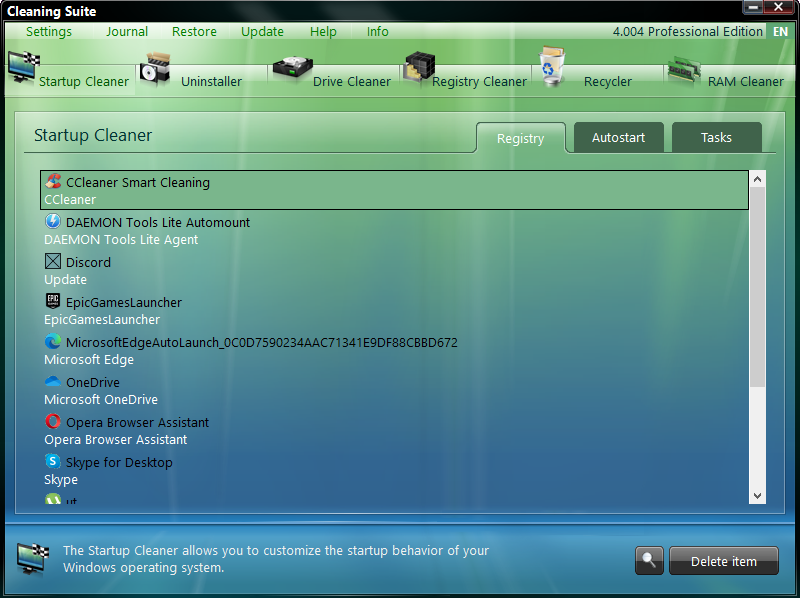The width and height of the screenshot is (800, 598).
Task: Open the Help menu
Action: click(x=323, y=32)
